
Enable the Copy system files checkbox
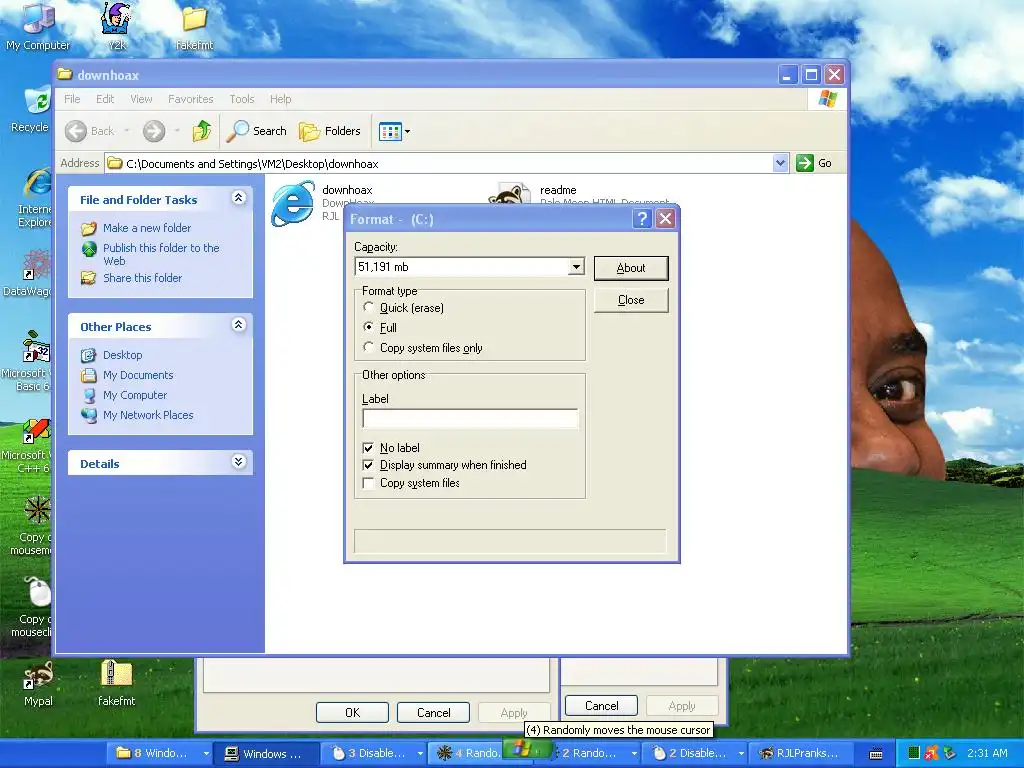coord(368,483)
